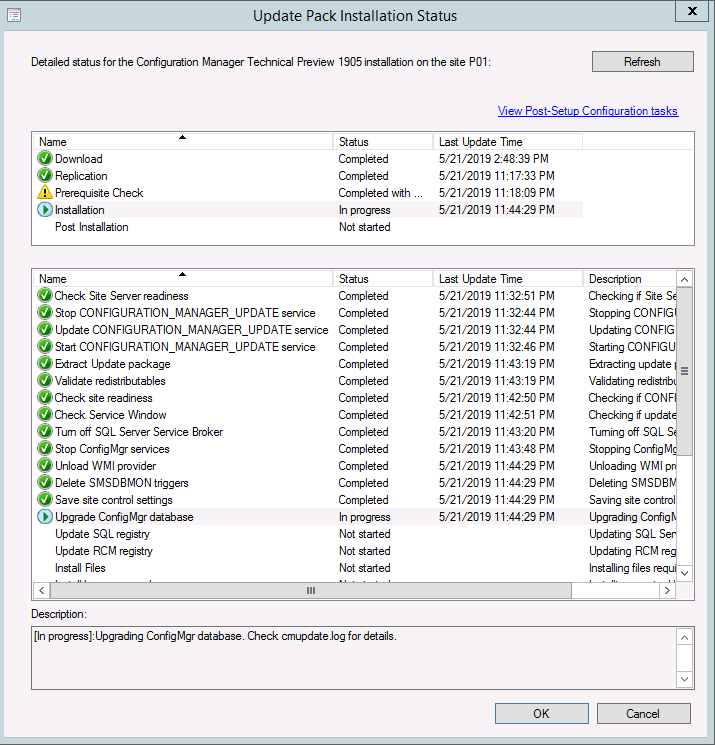Click the window icon in the title bar
Image resolution: width=715 pixels, height=745 pixels.
14,16
